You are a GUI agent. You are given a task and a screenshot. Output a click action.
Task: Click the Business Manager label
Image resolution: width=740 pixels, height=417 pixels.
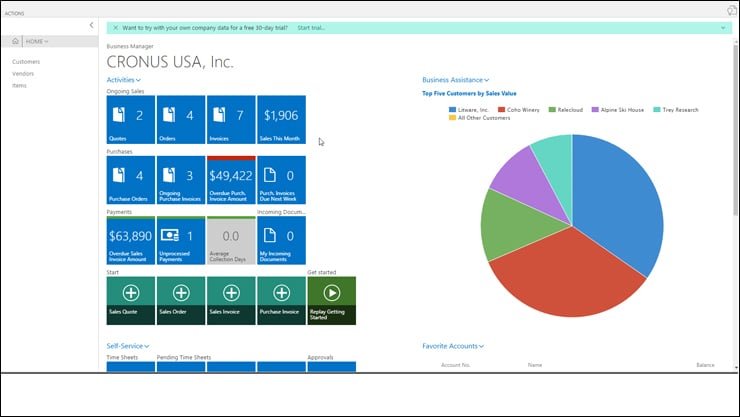click(130, 46)
